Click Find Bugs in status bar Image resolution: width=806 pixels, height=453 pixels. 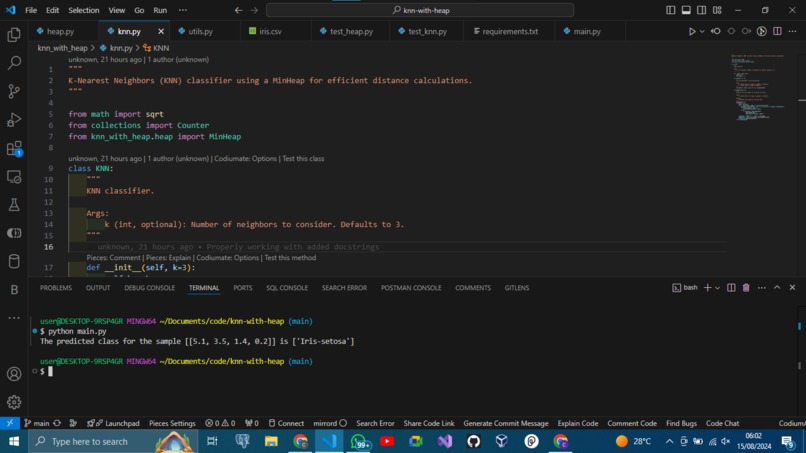(681, 423)
